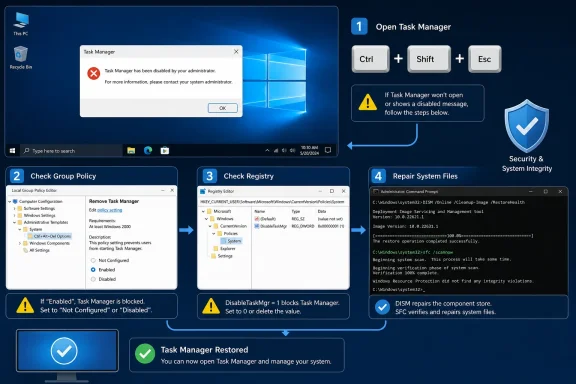
Task: Collapse the Windows key in Registry Editor
Action: [x=206, y=219]
